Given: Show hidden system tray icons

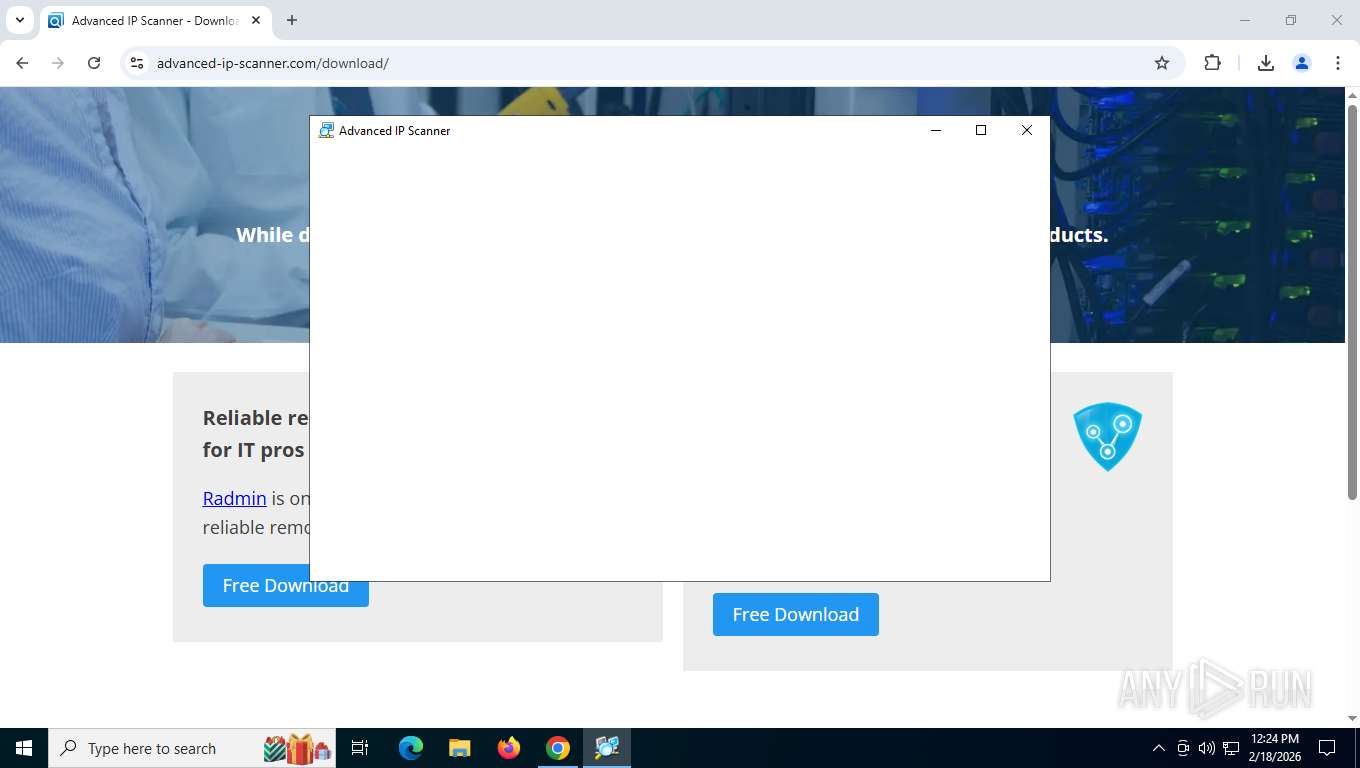Looking at the screenshot, I should (x=1159, y=748).
